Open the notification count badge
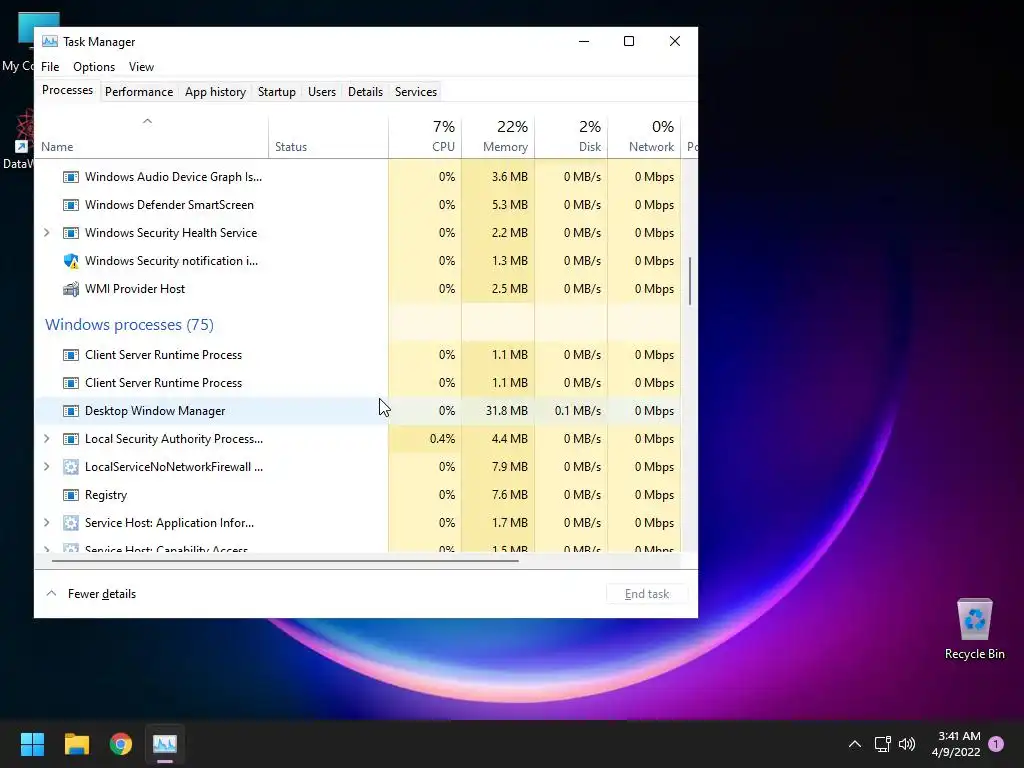Viewport: 1024px width, 768px height. 996,744
